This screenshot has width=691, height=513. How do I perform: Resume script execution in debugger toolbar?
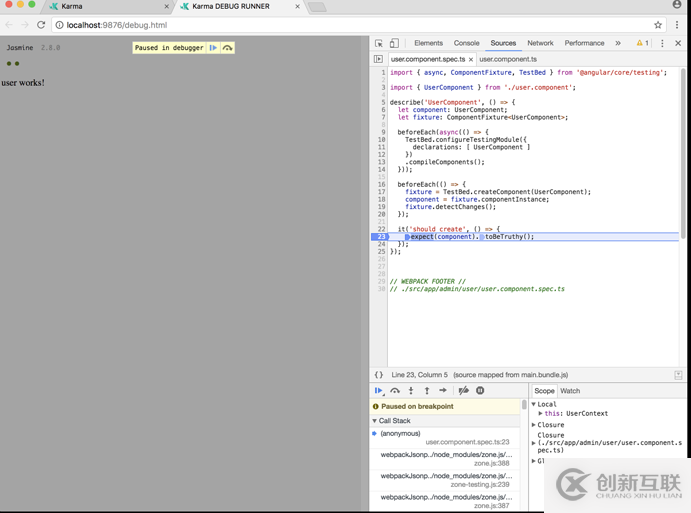click(379, 390)
